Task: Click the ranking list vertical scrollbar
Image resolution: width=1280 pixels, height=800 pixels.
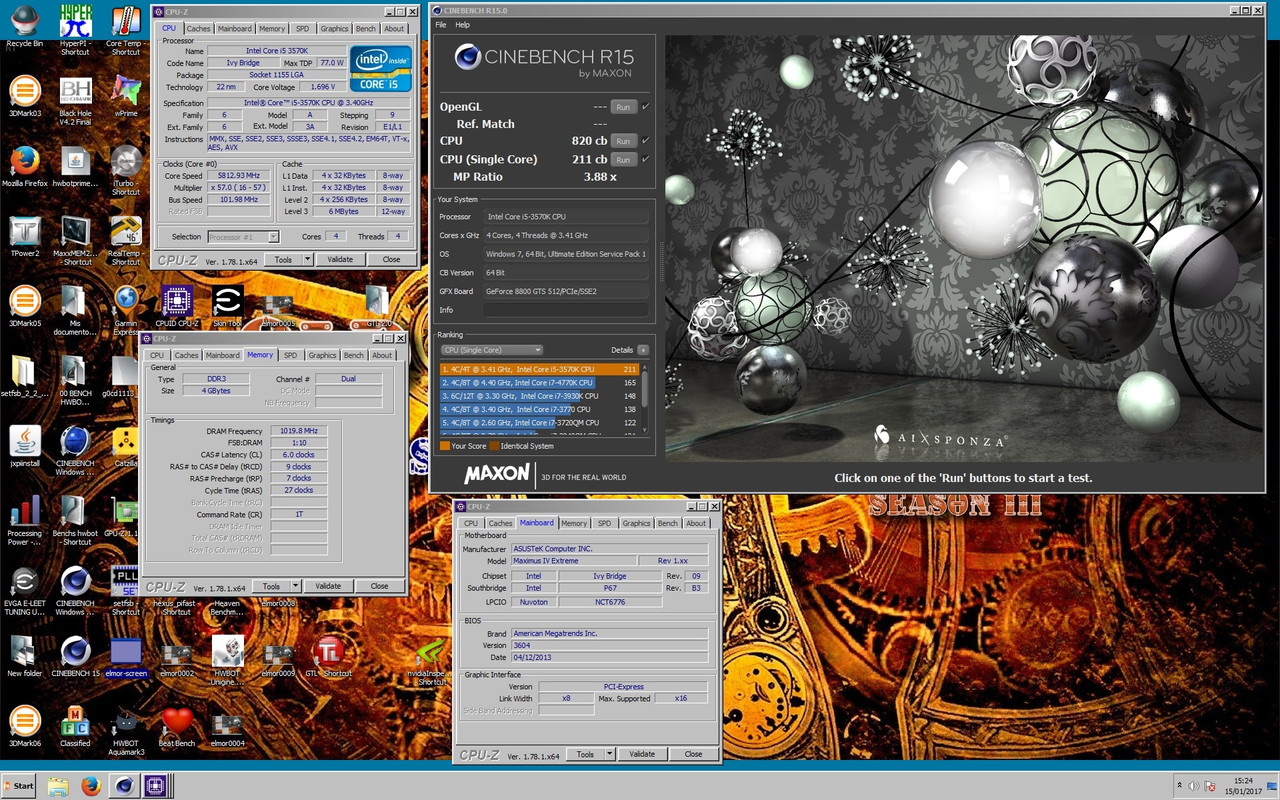Action: [x=645, y=397]
